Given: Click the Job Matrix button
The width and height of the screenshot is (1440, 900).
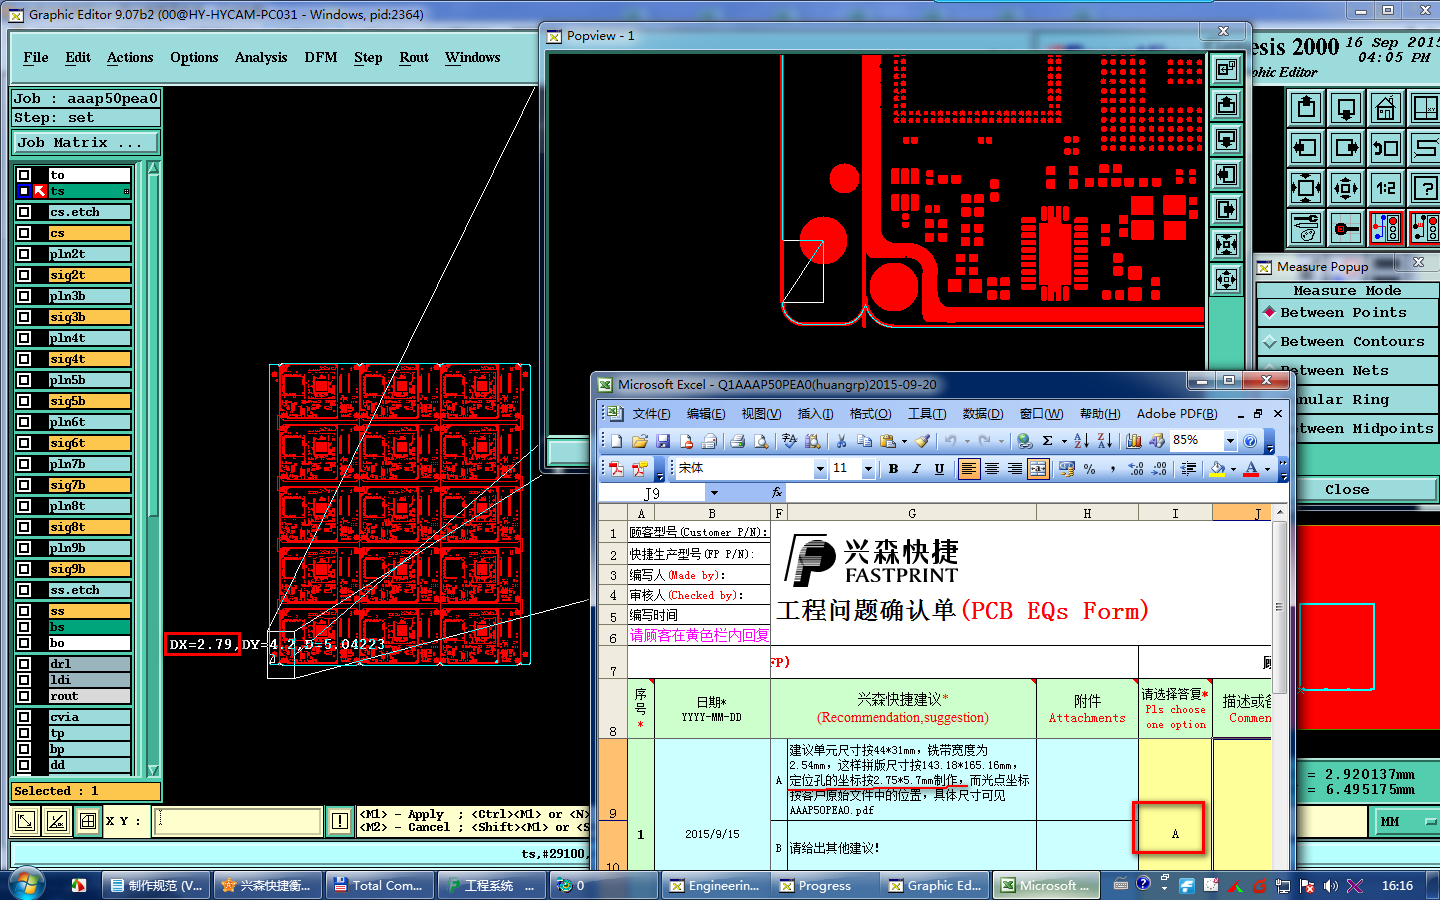Looking at the screenshot, I should coord(85,143).
